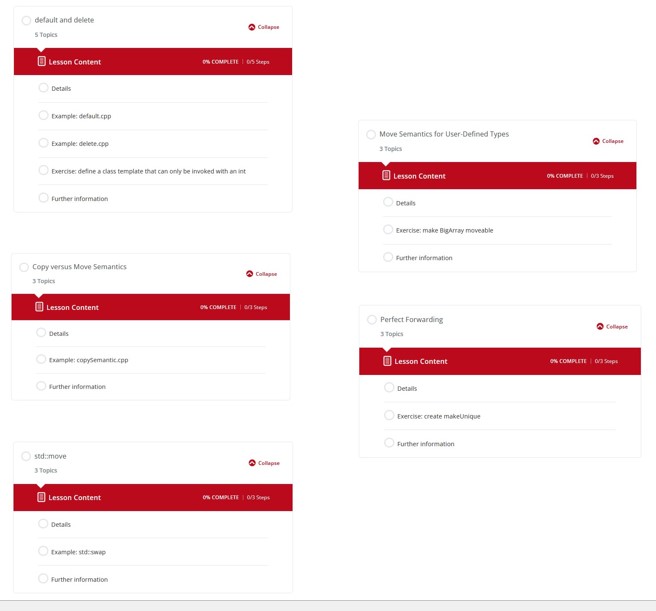This screenshot has height=611, width=656.
Task: Mark Move Semantics for User-Defined Types circle
Action: coord(371,134)
